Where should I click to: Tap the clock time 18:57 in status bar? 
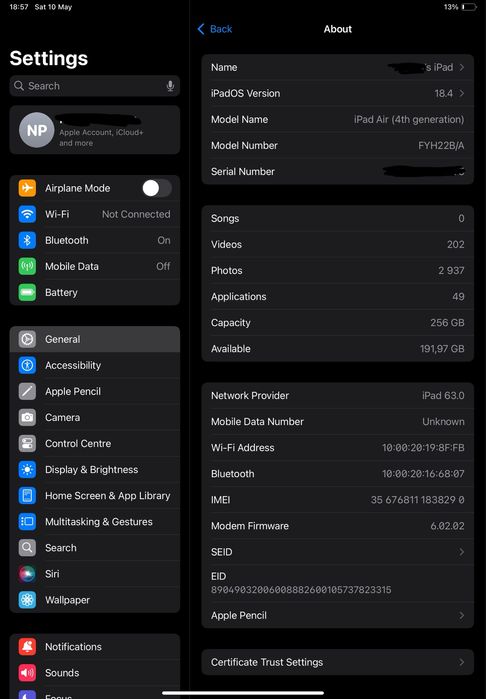point(19,7)
